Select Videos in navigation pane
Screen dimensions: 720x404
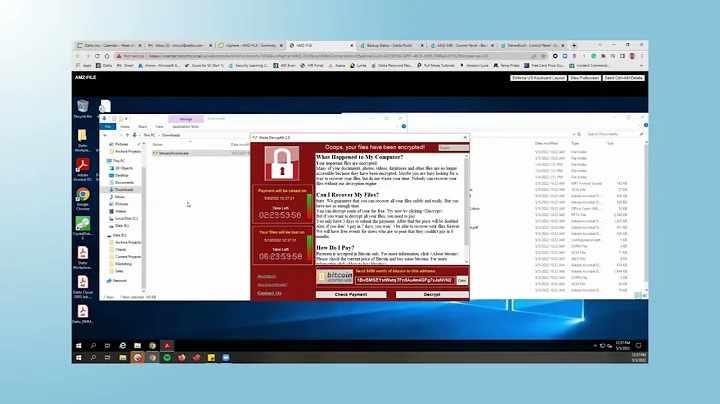click(121, 211)
